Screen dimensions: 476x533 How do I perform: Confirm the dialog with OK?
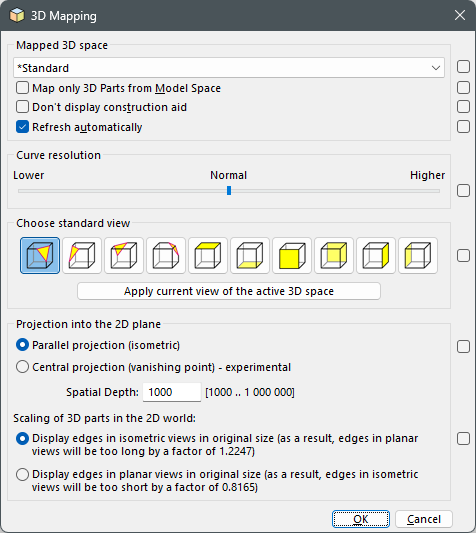(x=361, y=519)
